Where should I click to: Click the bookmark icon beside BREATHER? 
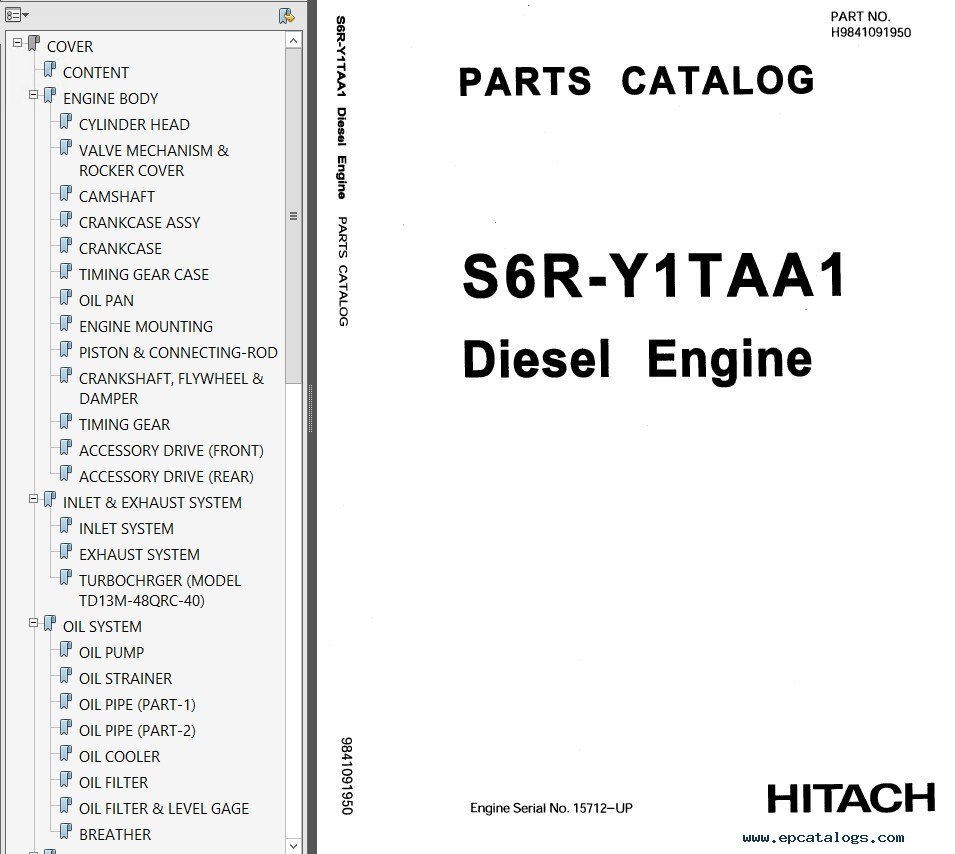tap(66, 832)
